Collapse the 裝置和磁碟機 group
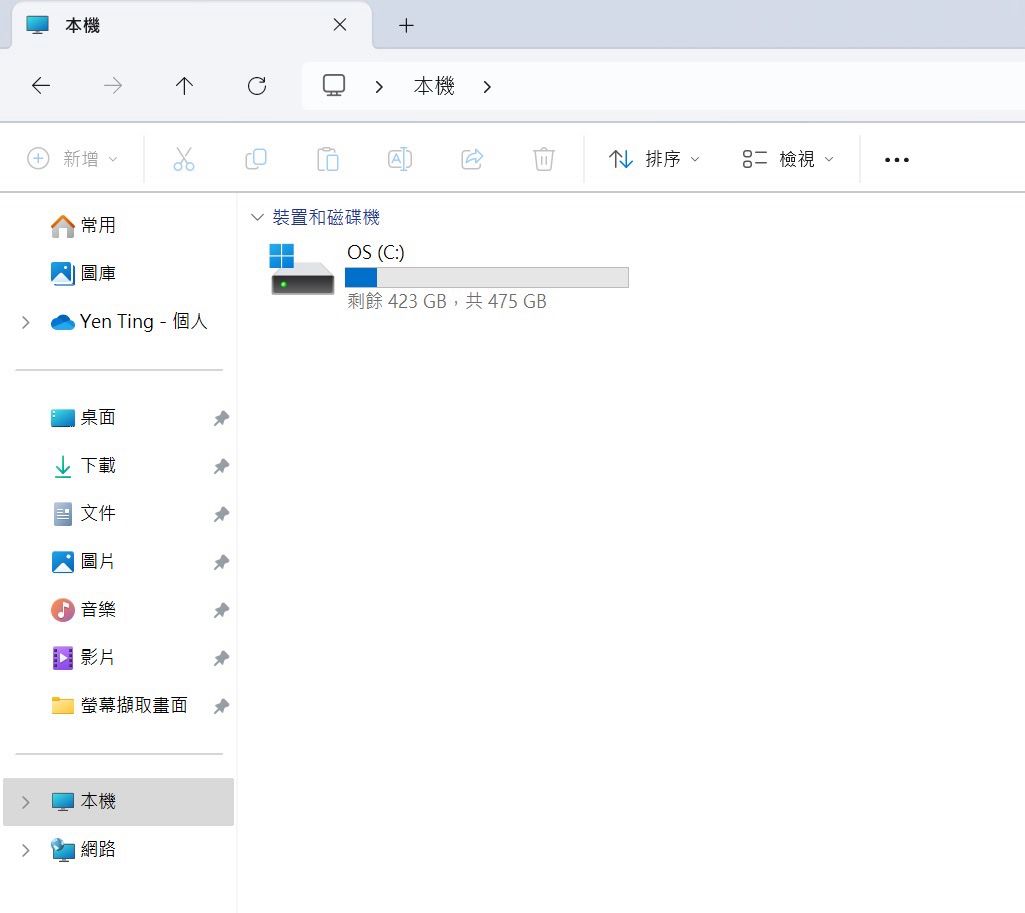 pos(258,217)
